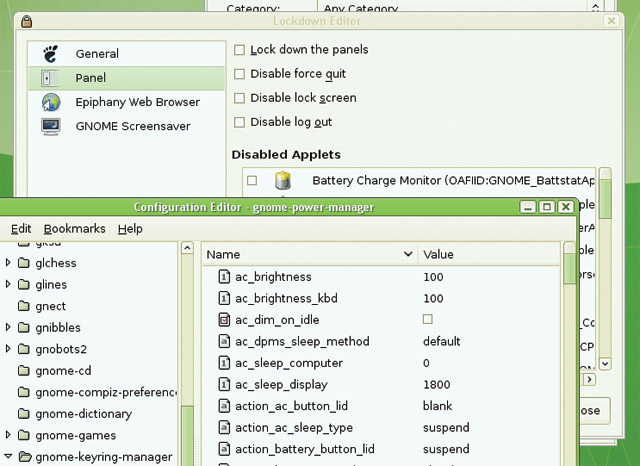Image resolution: width=640 pixels, height=466 pixels.
Task: Click the action_ac_button_lid key icon
Action: [224, 406]
